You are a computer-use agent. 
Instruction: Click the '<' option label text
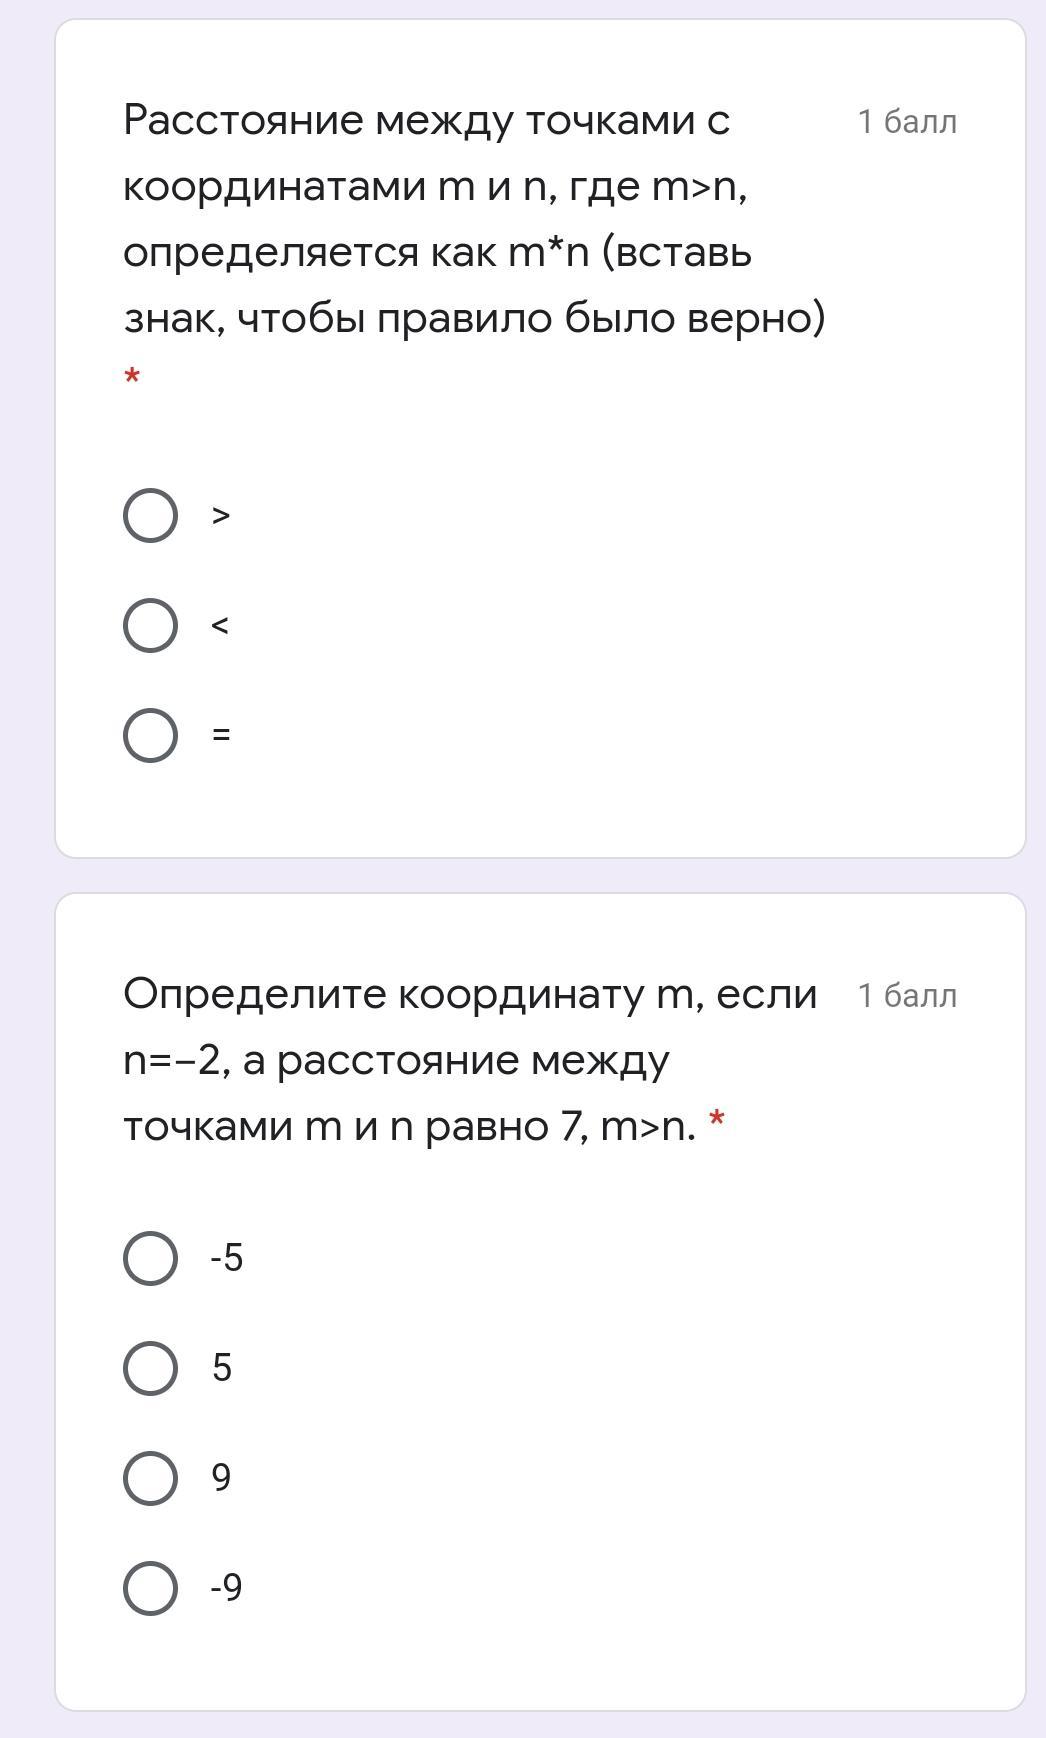(x=221, y=626)
